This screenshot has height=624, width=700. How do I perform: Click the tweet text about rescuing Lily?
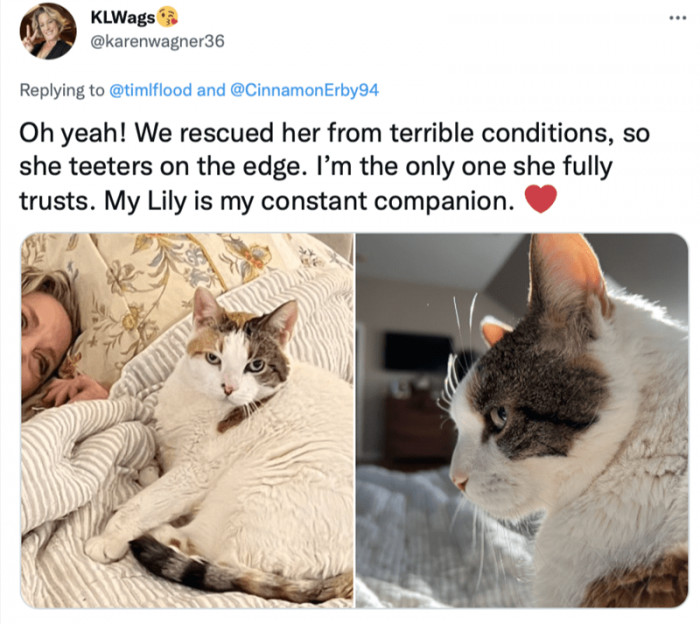334,167
